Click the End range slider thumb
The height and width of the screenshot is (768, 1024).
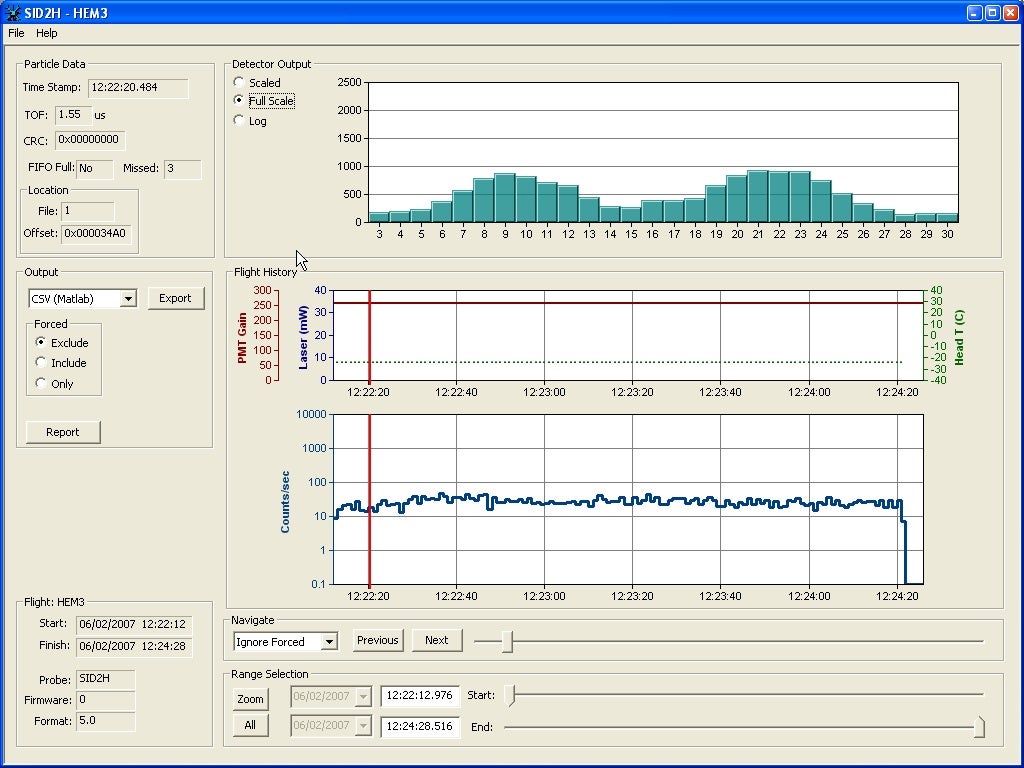979,727
